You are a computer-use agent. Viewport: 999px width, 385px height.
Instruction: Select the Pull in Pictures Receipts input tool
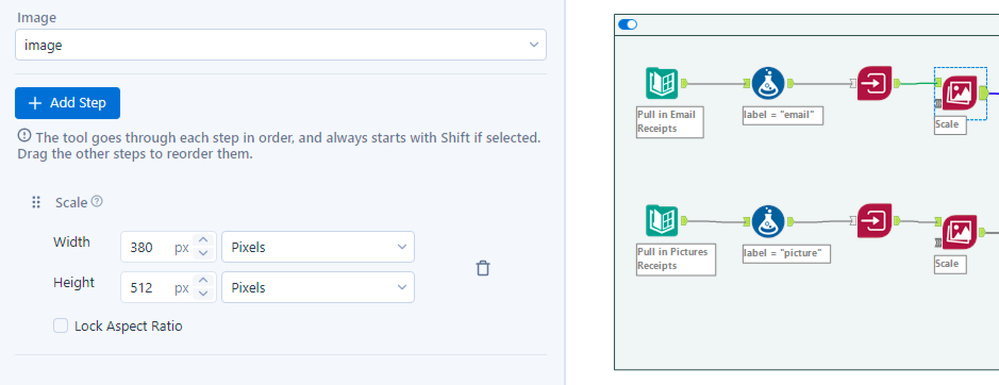[x=661, y=221]
